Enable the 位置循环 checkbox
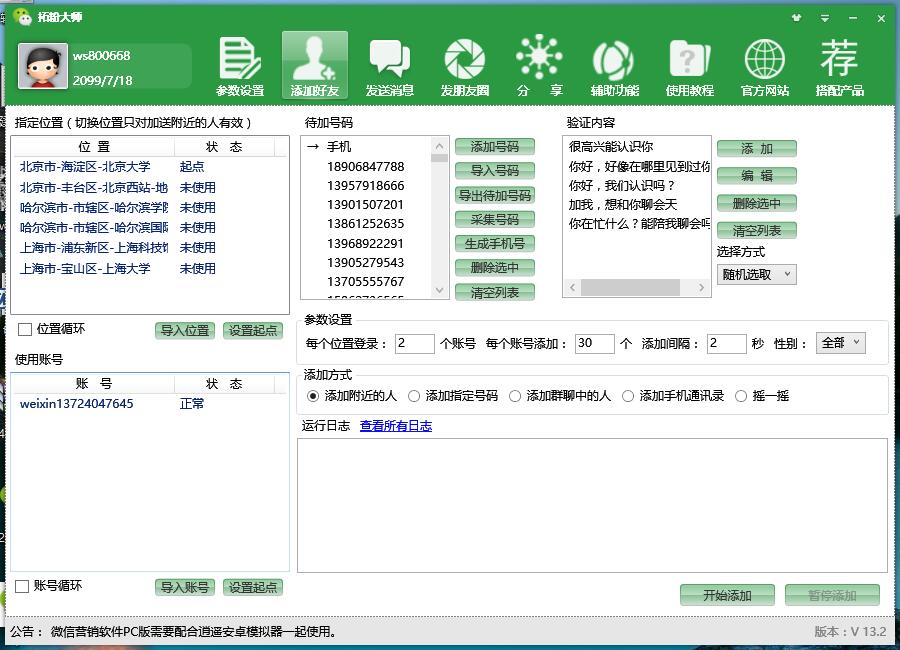The image size is (900, 650). [25, 330]
